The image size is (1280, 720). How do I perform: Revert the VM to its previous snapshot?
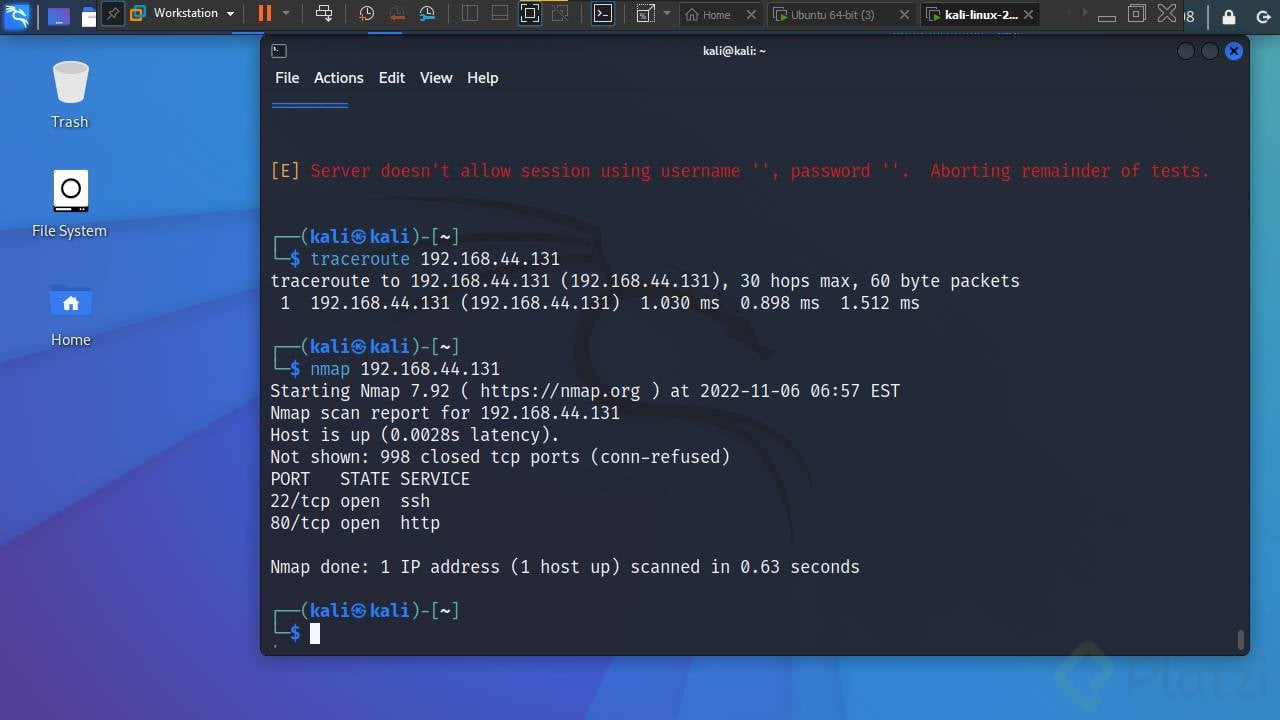(x=397, y=14)
